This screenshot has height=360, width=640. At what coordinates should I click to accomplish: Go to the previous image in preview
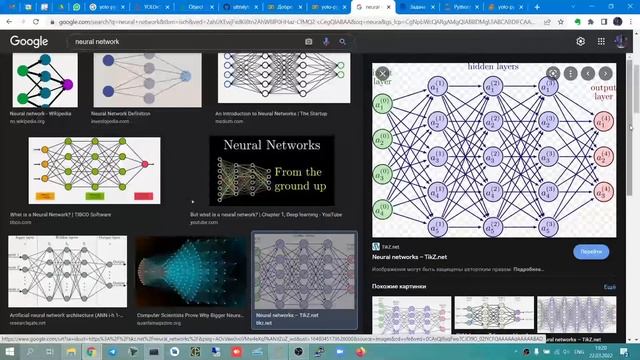tap(588, 73)
